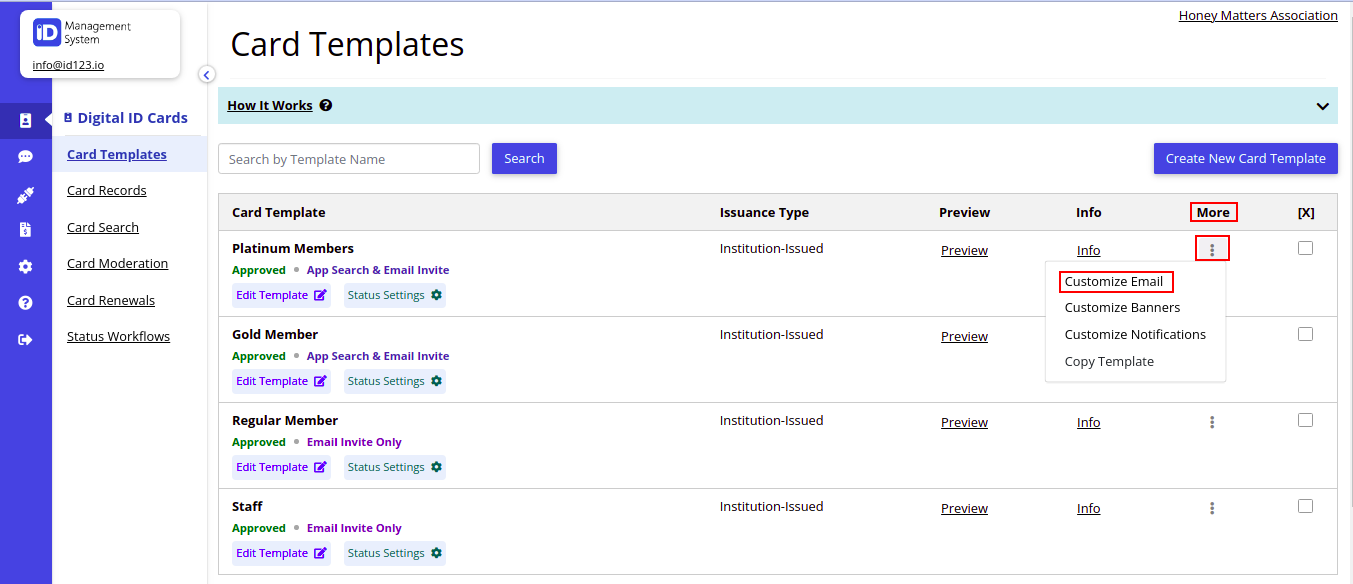The height and width of the screenshot is (584, 1353).
Task: Open the chat messages sidebar icon
Action: coord(25,156)
